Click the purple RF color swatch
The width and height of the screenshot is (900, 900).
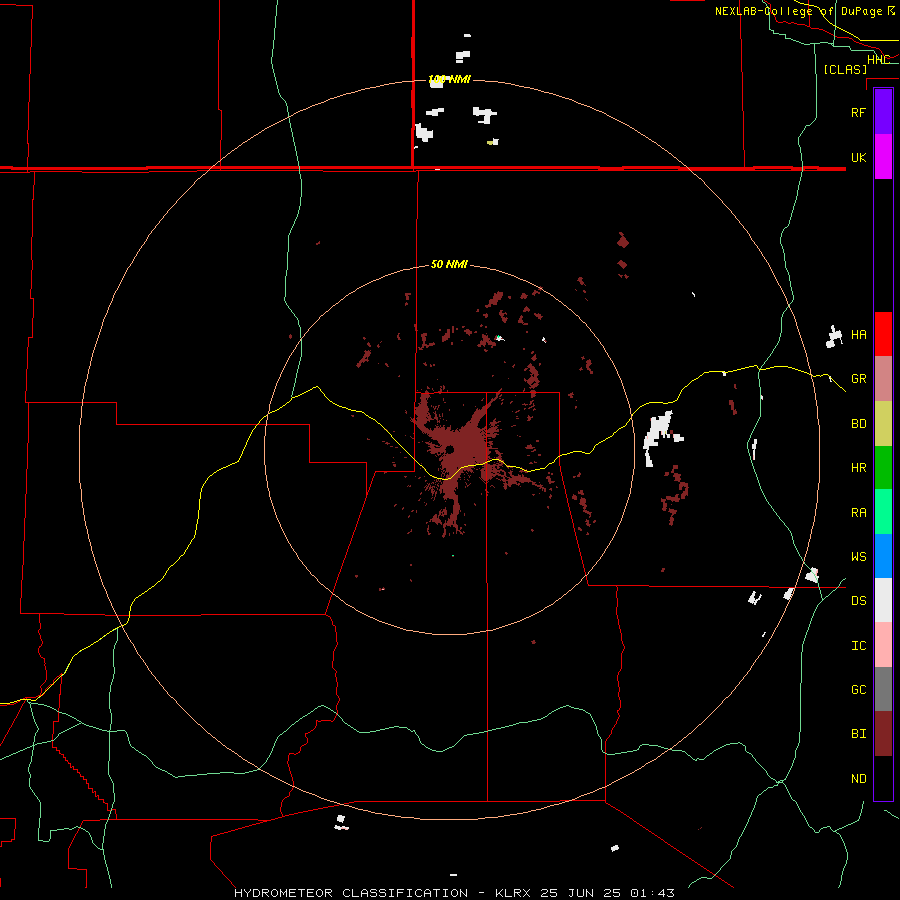coord(883,112)
